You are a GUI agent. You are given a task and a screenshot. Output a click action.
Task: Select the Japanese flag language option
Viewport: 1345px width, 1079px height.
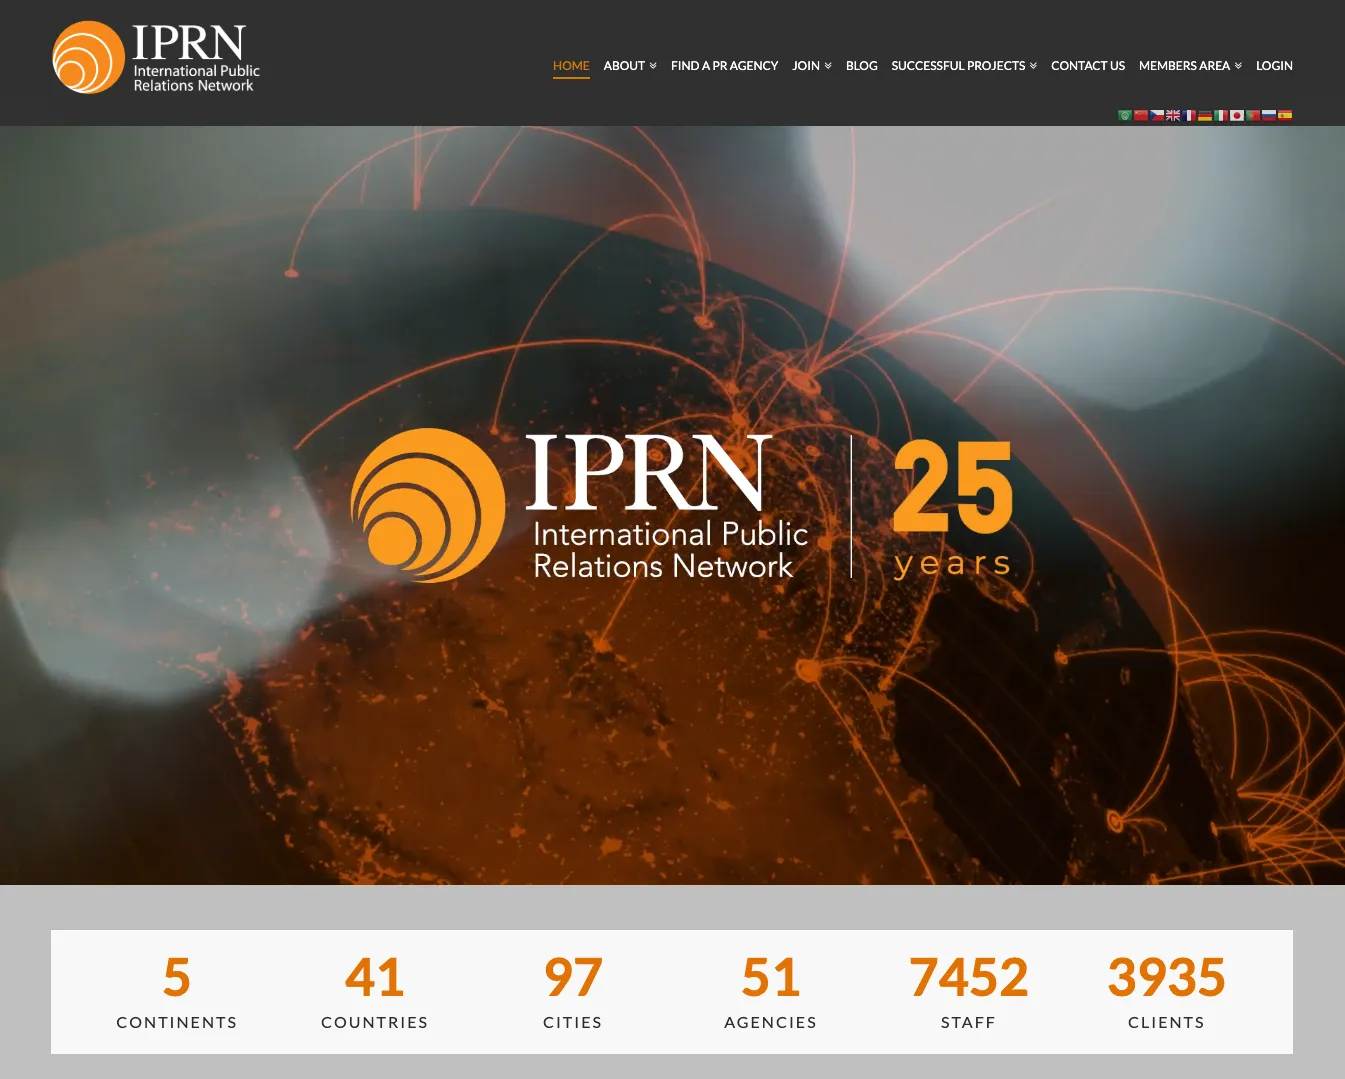1237,116
